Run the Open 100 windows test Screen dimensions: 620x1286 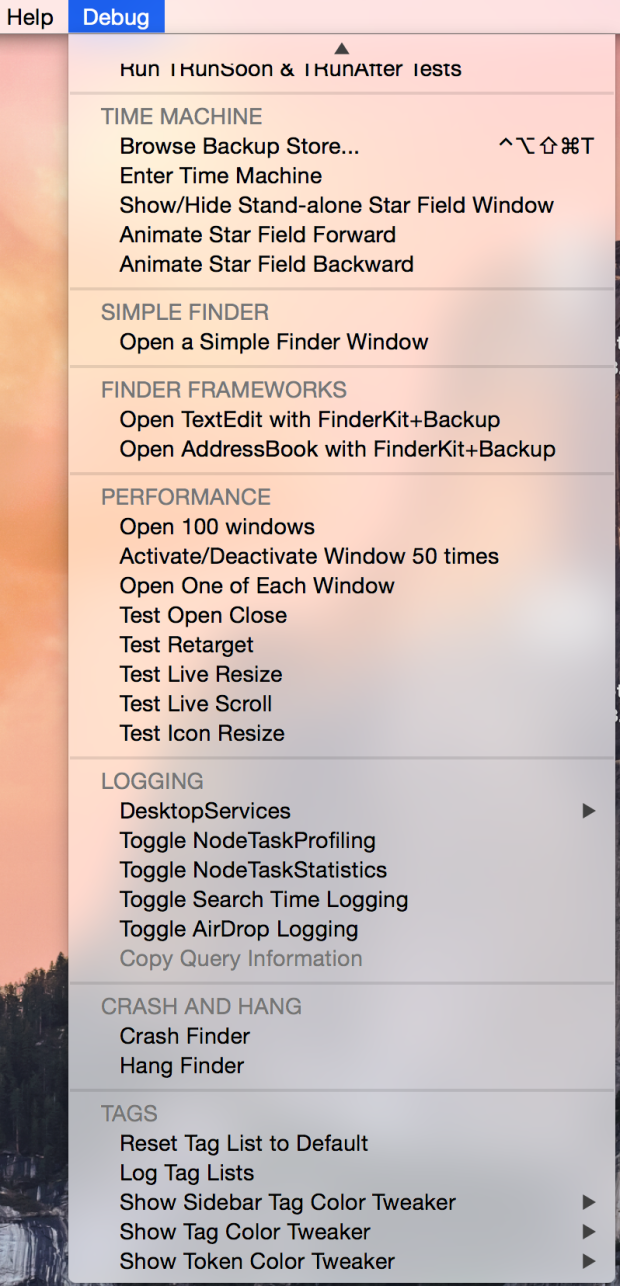click(217, 527)
